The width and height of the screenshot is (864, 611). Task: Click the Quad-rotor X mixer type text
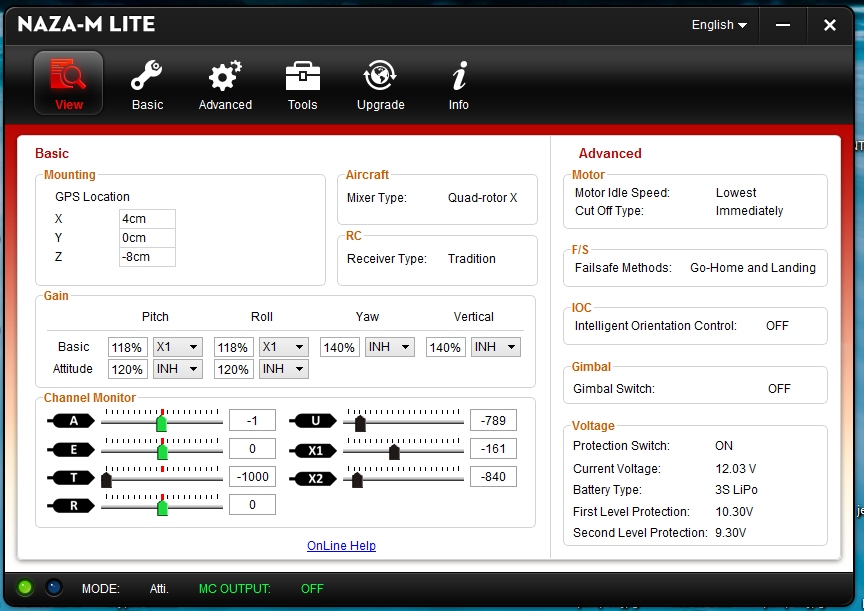pos(483,198)
